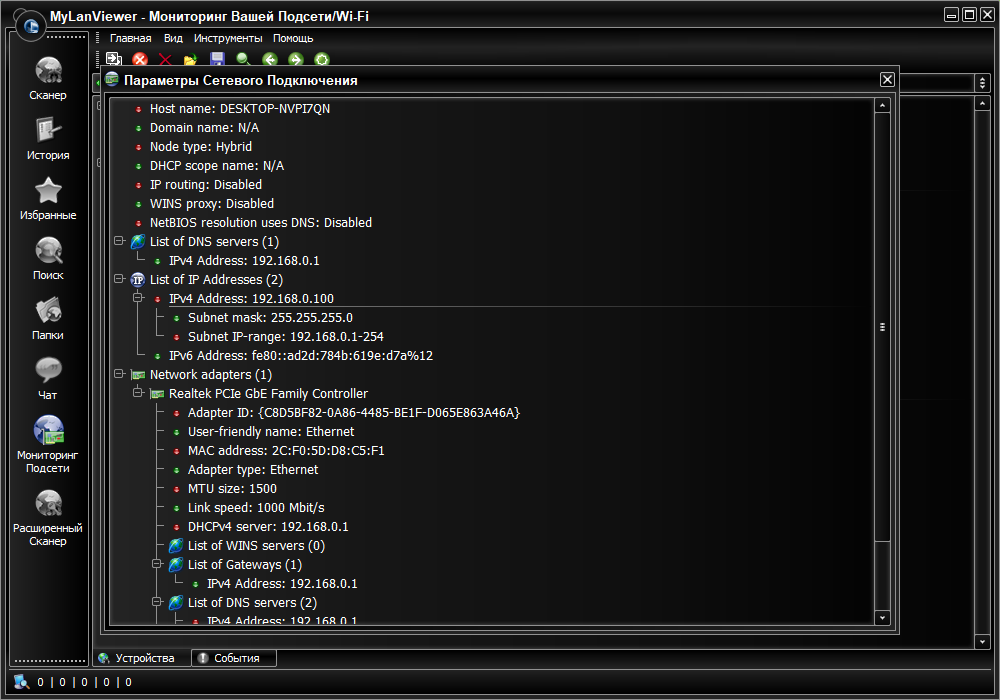Click the export arrow toolbar icon
This screenshot has width=1000, height=700.
click(114, 59)
